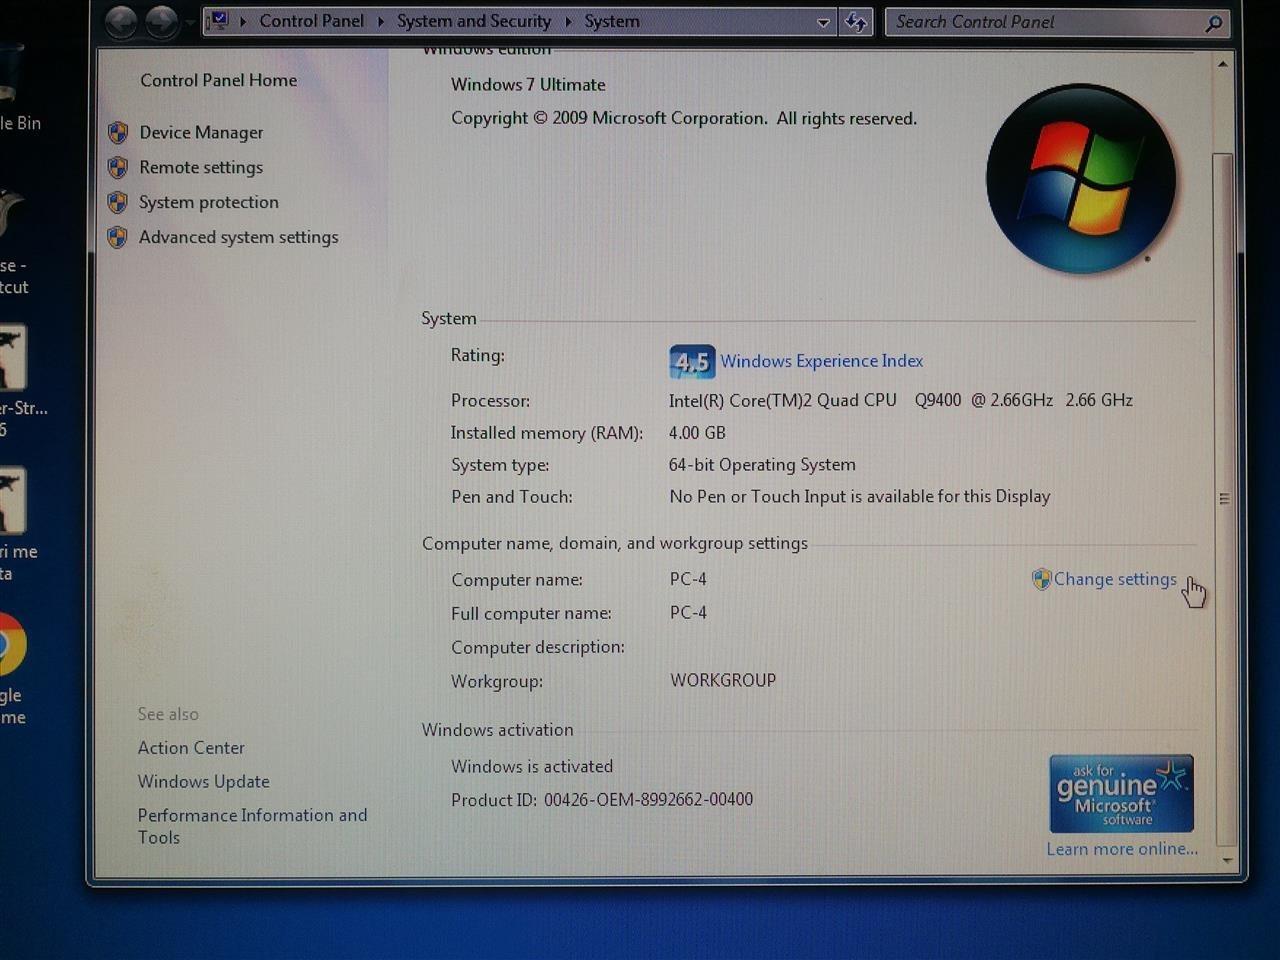Screen dimensions: 1280x960
Task: Click Change settings for computer name
Action: pyautogui.click(x=1115, y=579)
